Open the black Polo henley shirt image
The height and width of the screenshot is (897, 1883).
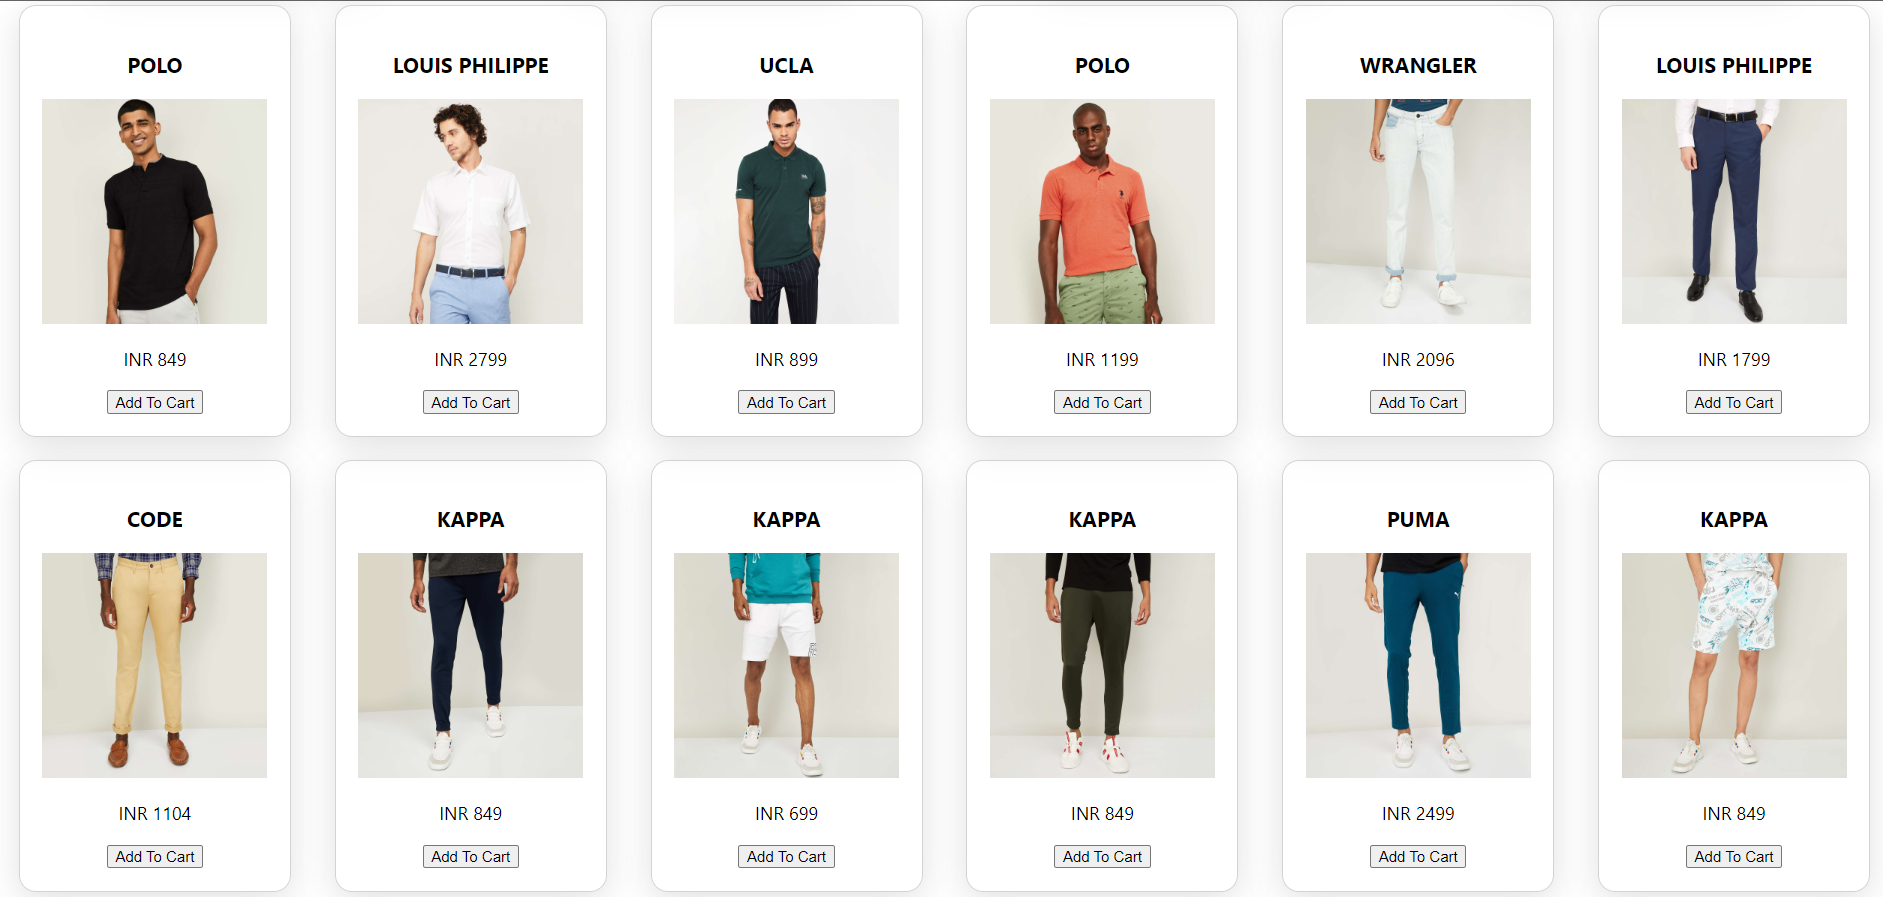[155, 211]
